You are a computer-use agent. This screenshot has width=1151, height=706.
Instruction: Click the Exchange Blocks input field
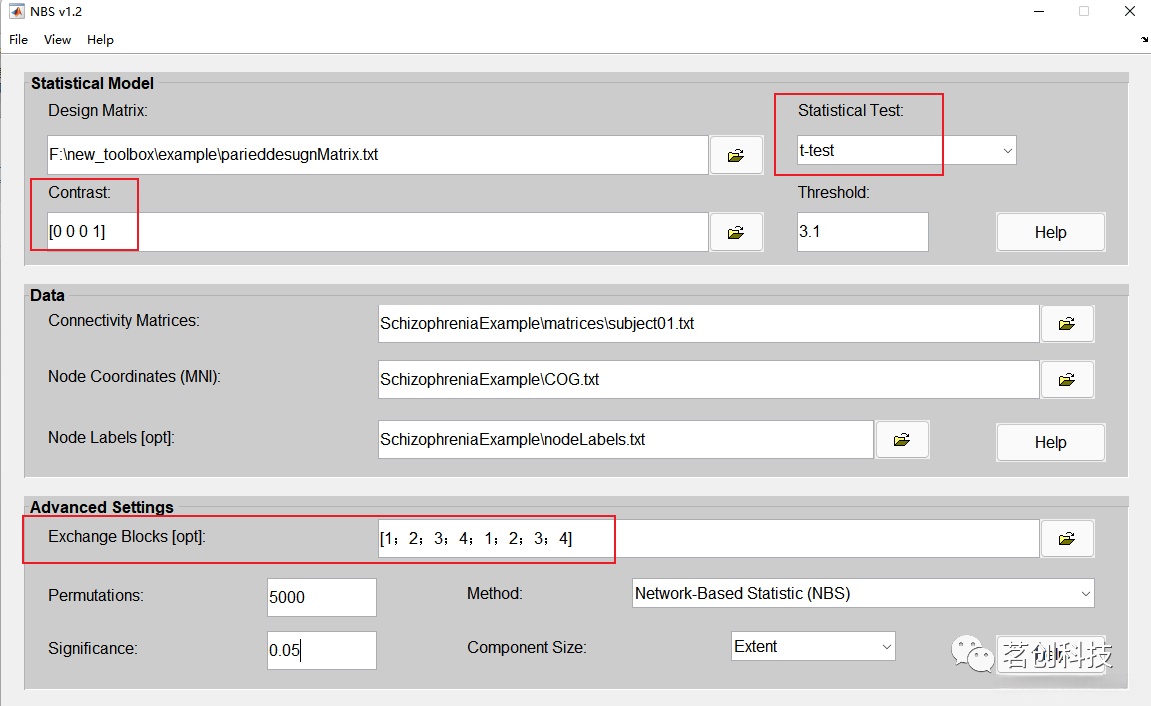708,539
